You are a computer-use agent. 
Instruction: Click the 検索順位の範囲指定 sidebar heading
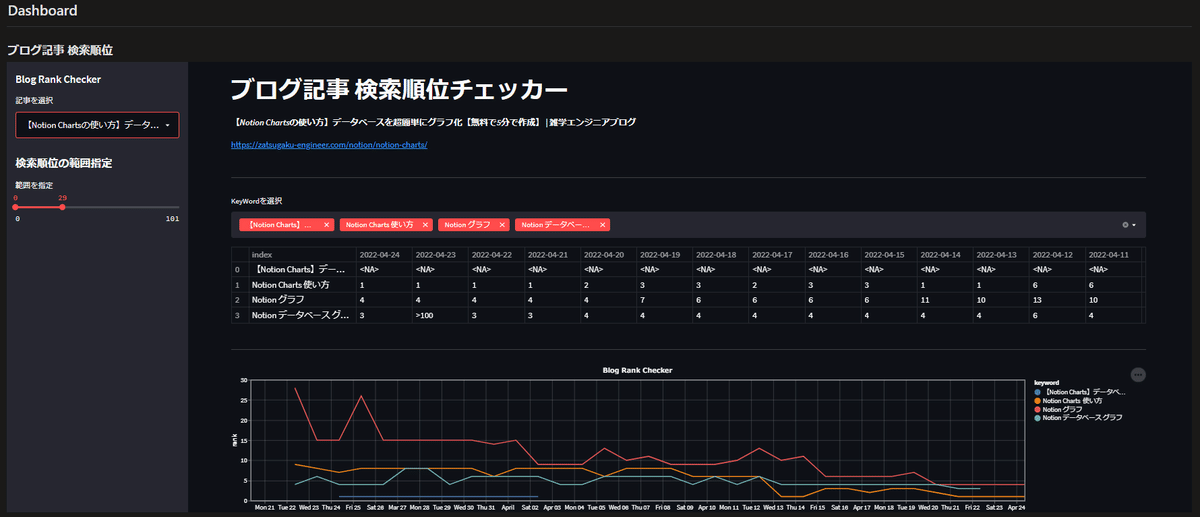point(64,162)
